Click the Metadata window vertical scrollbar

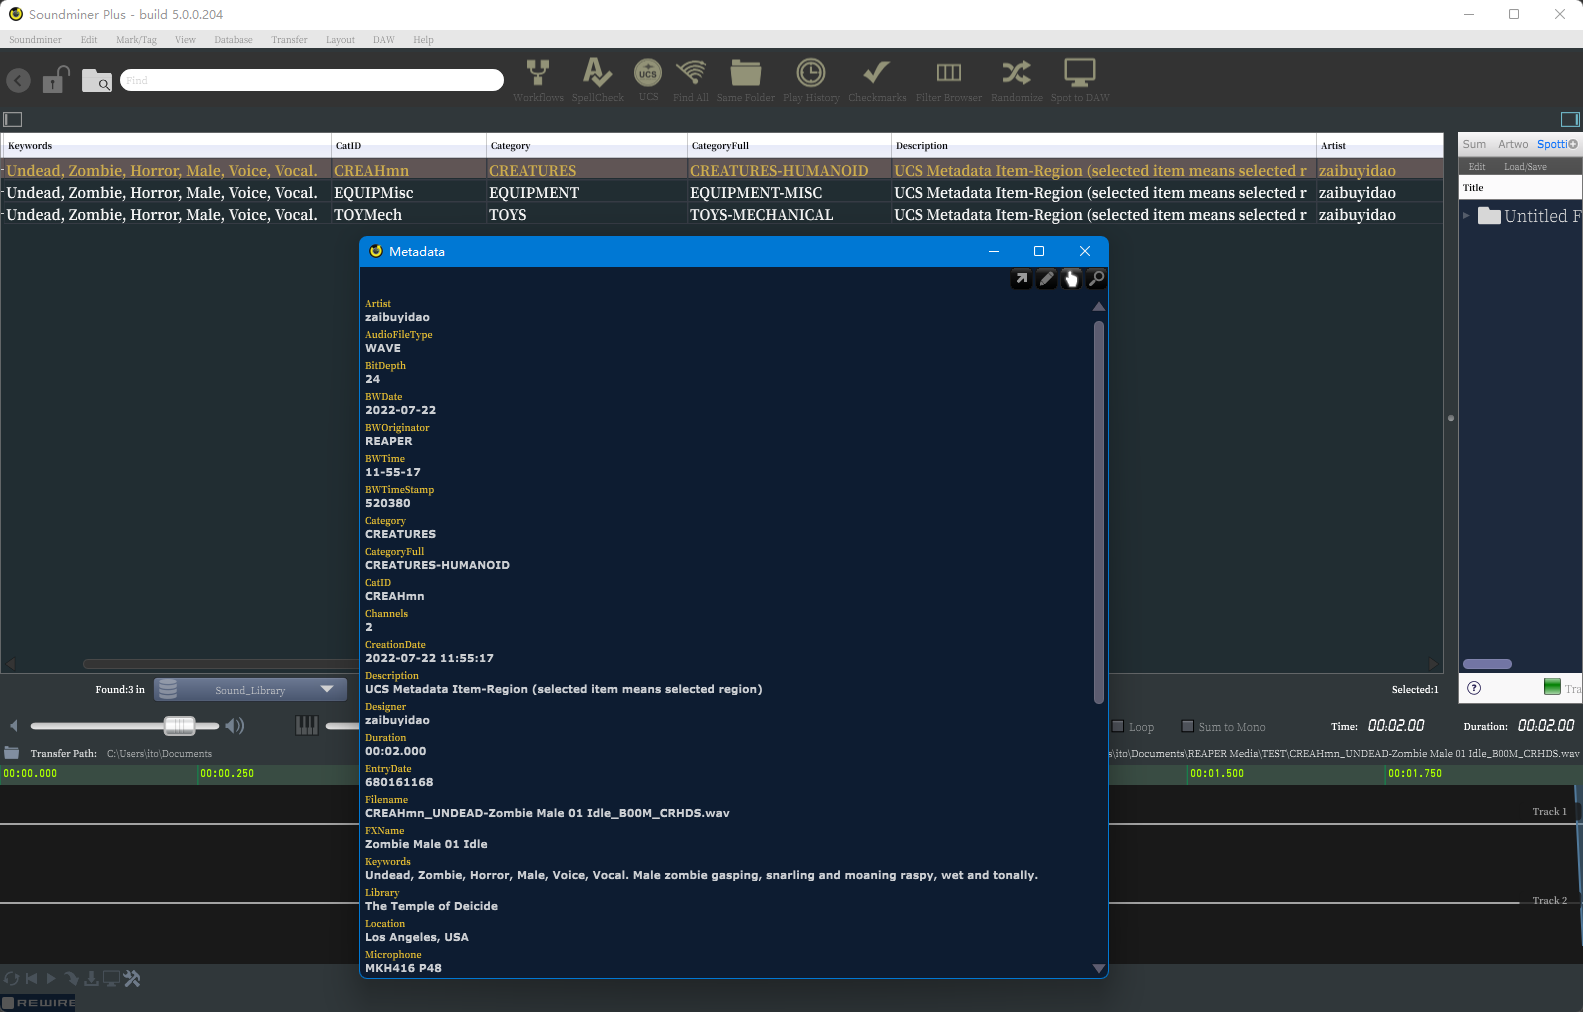(1099, 512)
